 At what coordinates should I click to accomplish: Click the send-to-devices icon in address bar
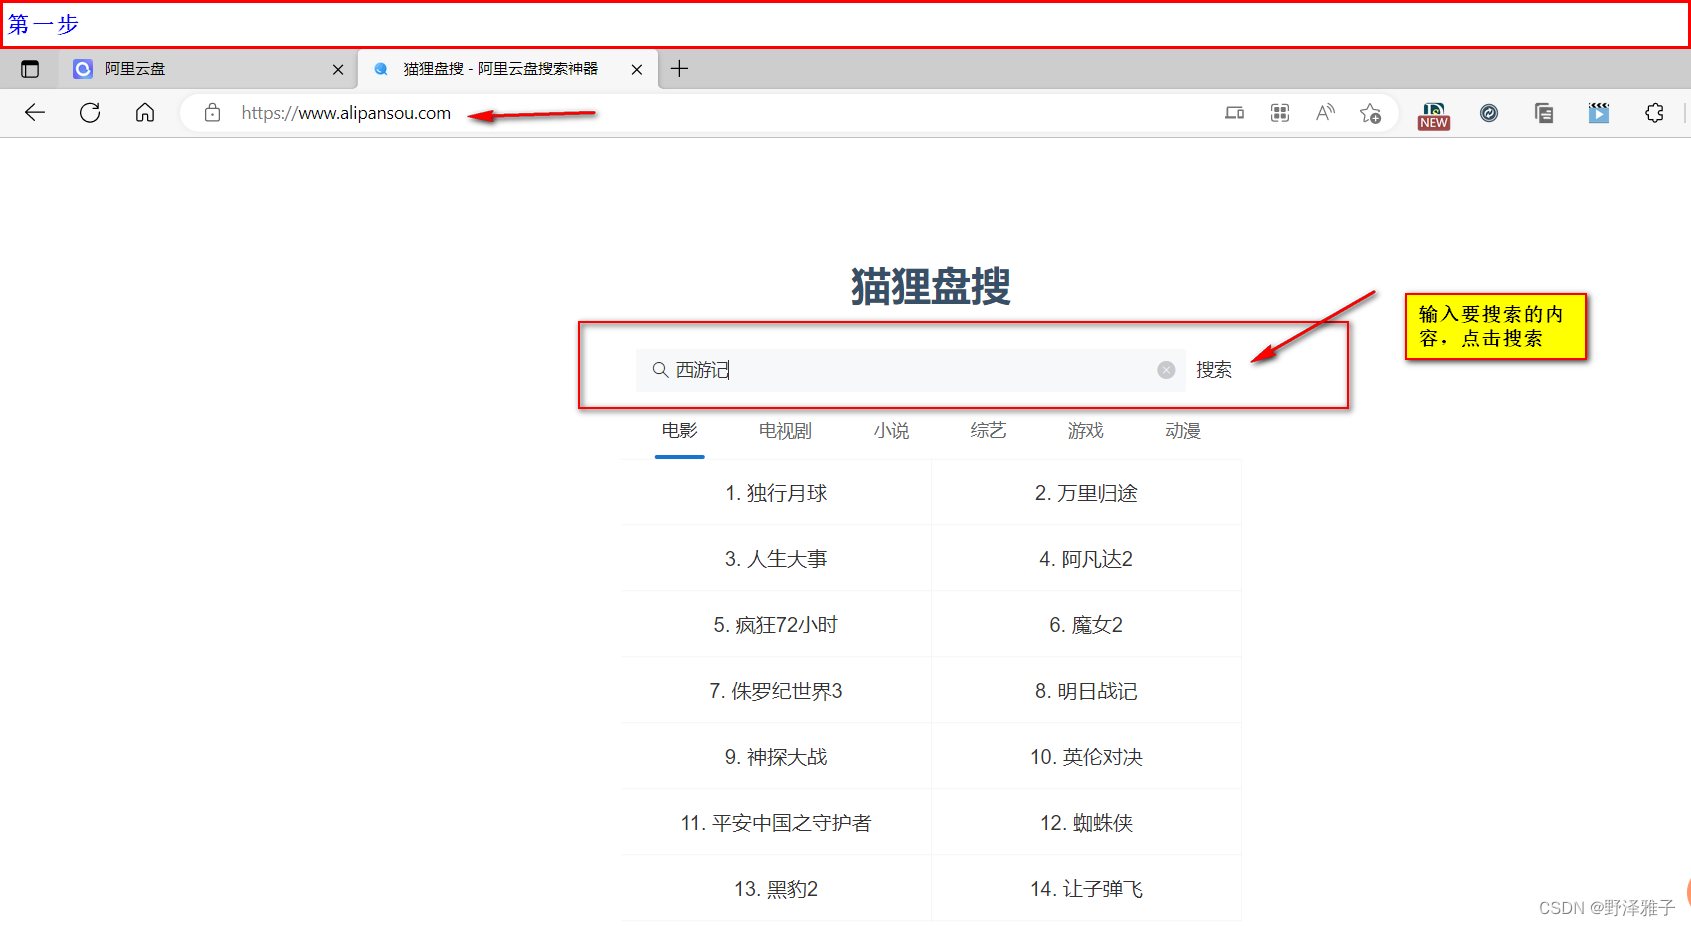1235,113
